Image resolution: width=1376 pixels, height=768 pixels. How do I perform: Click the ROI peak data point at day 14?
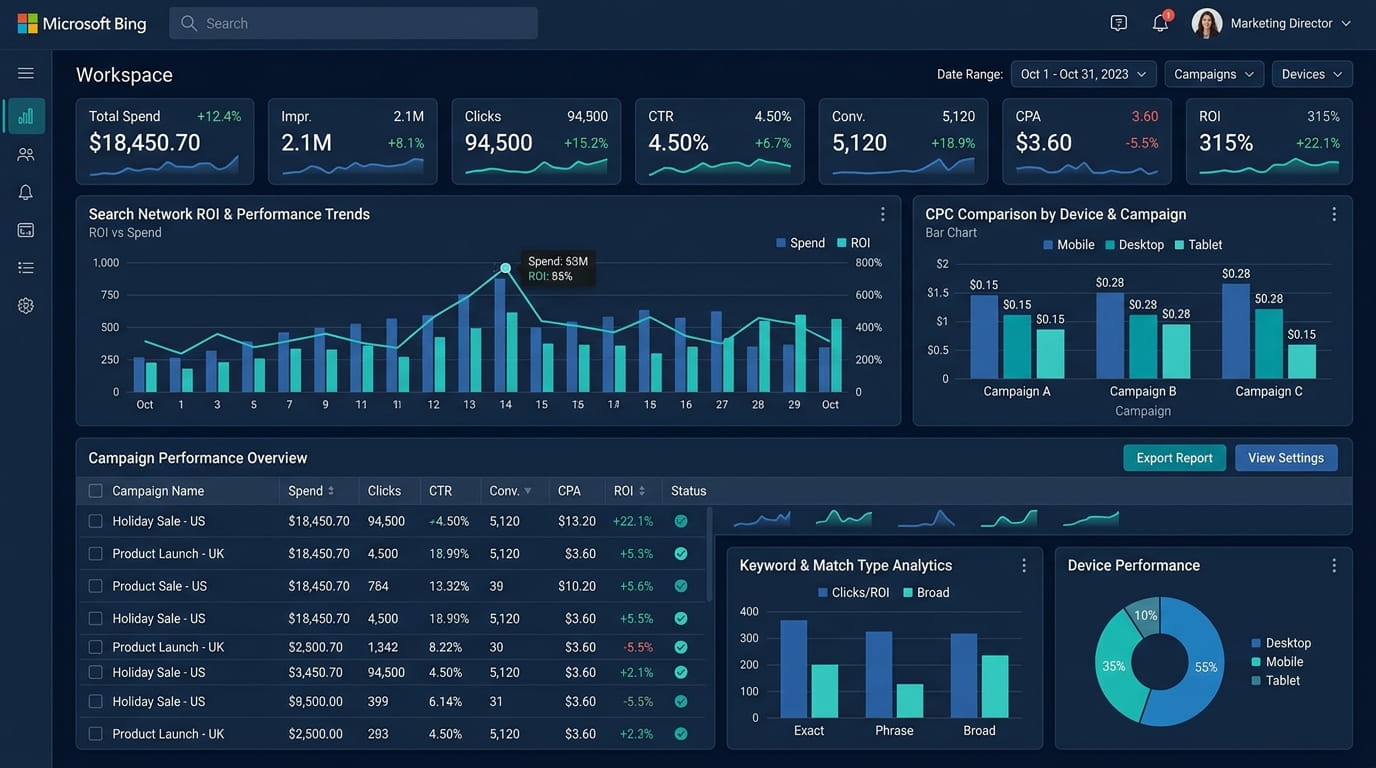tap(505, 268)
